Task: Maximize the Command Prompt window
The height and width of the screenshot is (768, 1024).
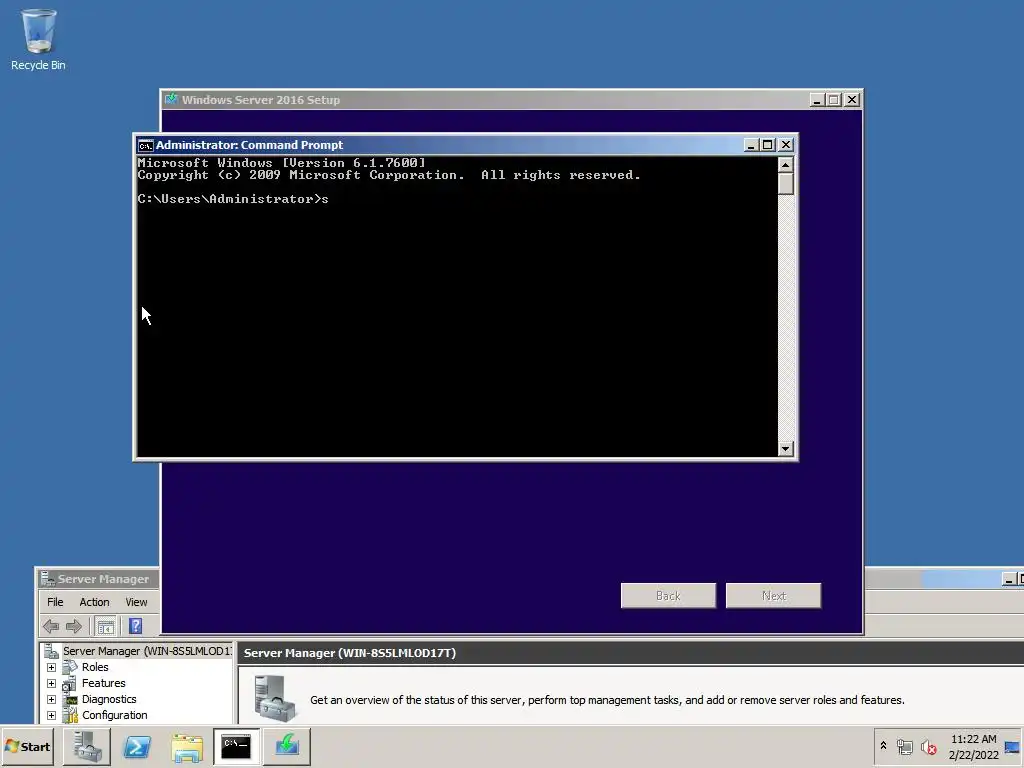Action: coord(768,144)
